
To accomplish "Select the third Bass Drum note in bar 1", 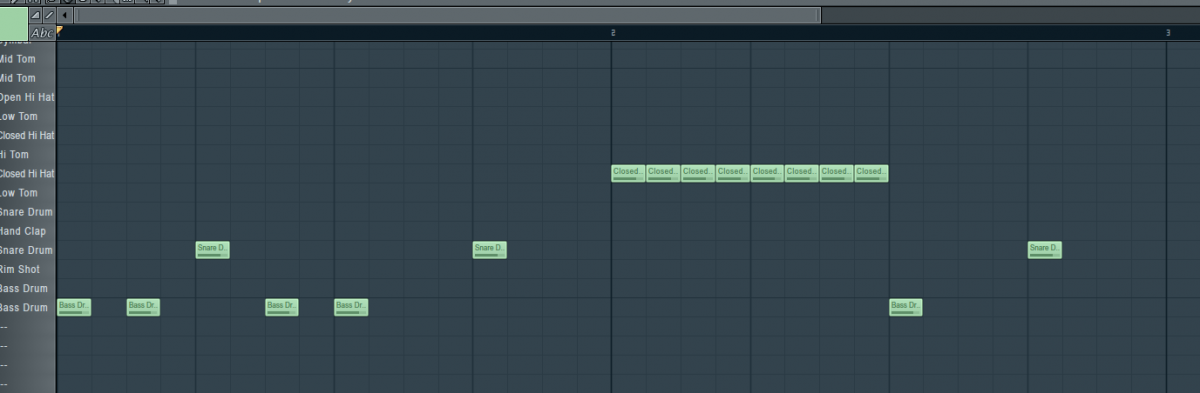I will pos(282,308).
